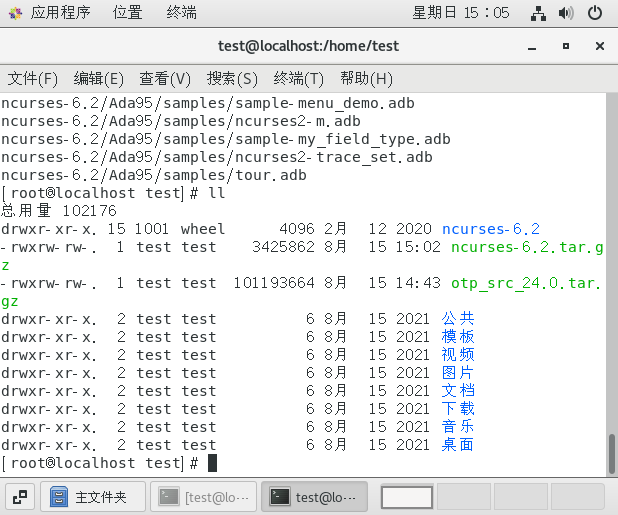
Task: Click the ncurses2-trace_set.adb output line
Action: point(217,157)
